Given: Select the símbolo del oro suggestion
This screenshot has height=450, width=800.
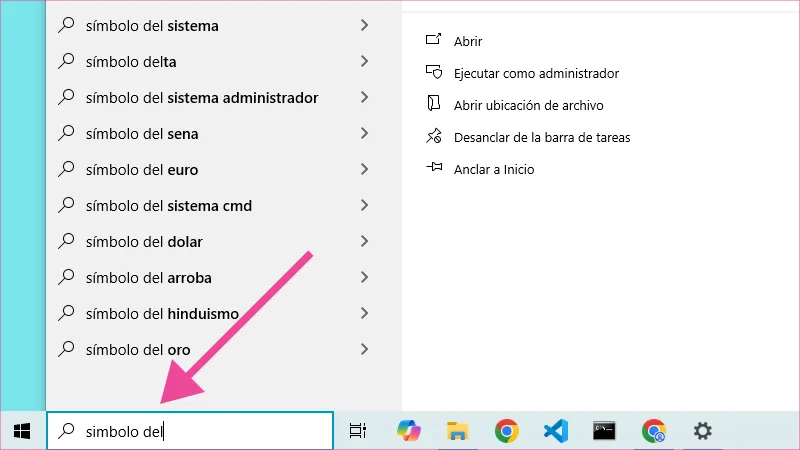Looking at the screenshot, I should [138, 350].
